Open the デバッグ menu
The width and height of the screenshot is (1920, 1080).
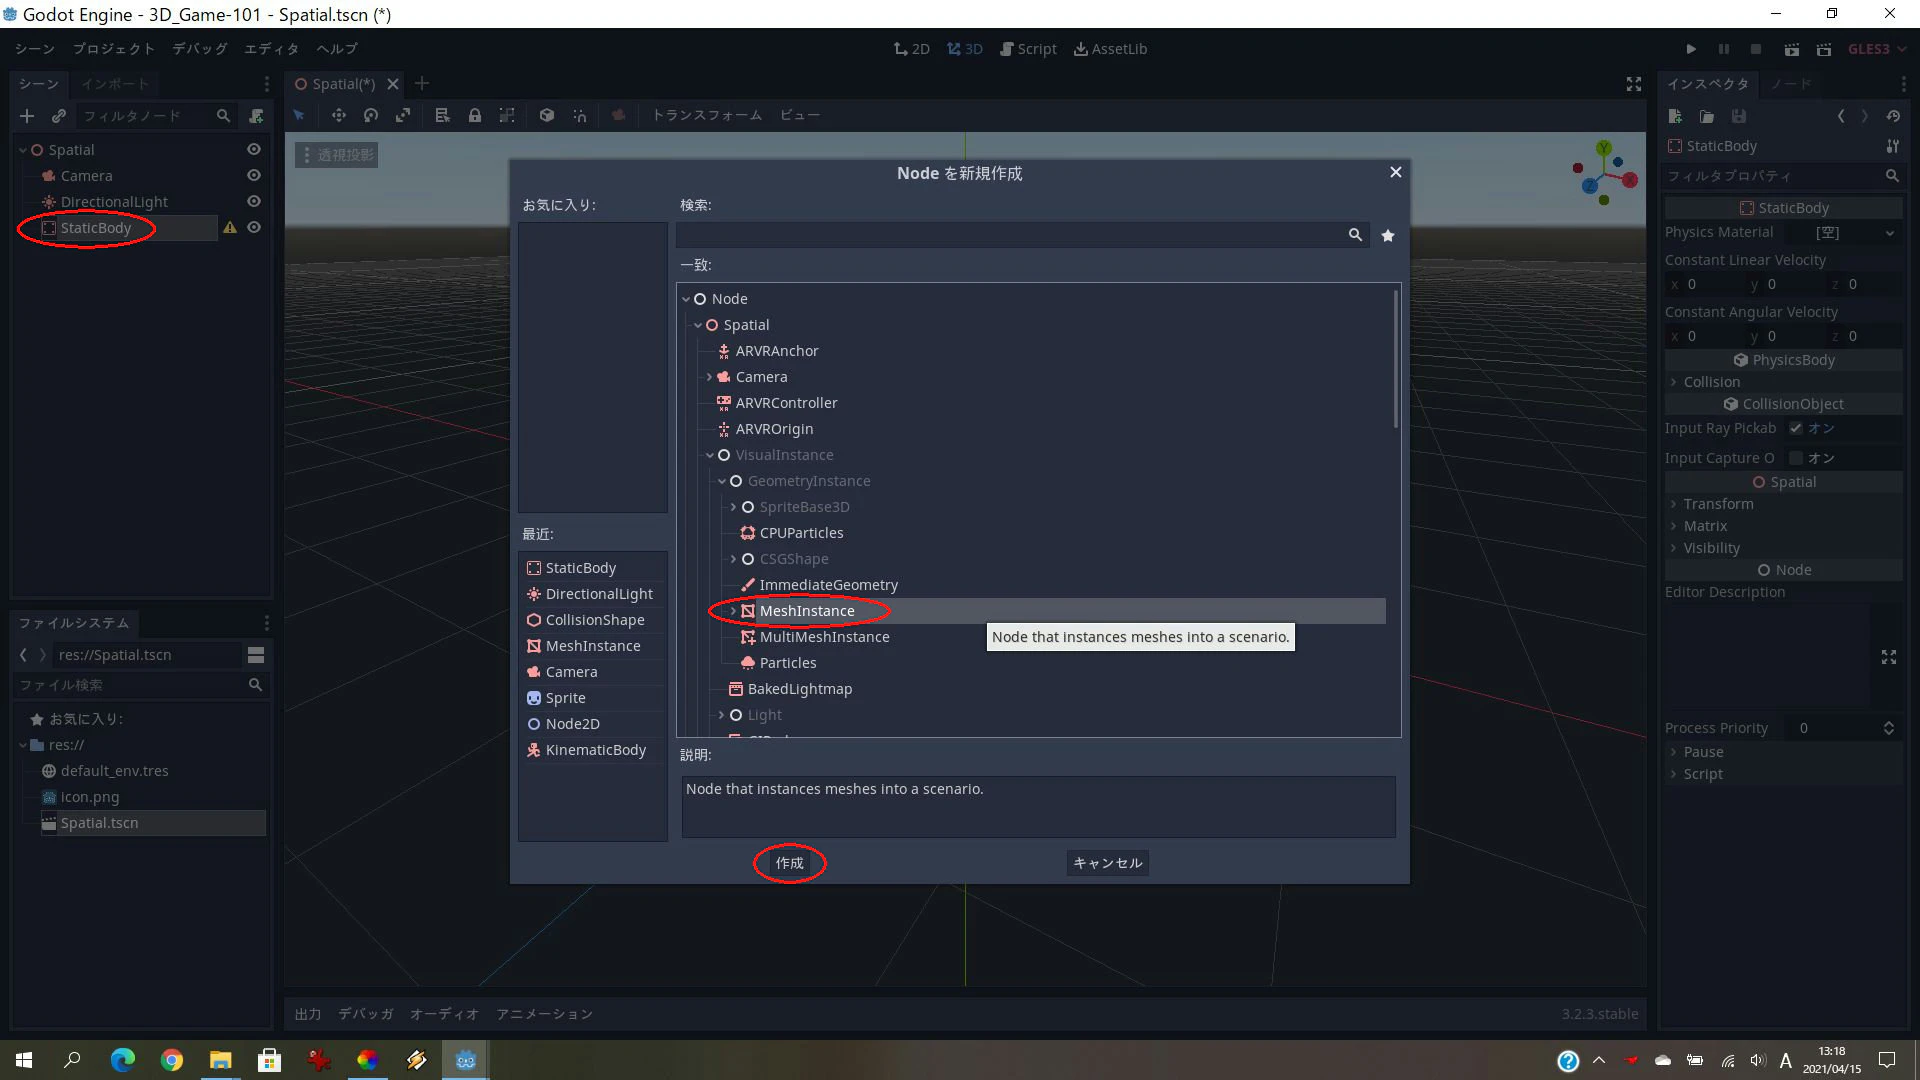[200, 49]
